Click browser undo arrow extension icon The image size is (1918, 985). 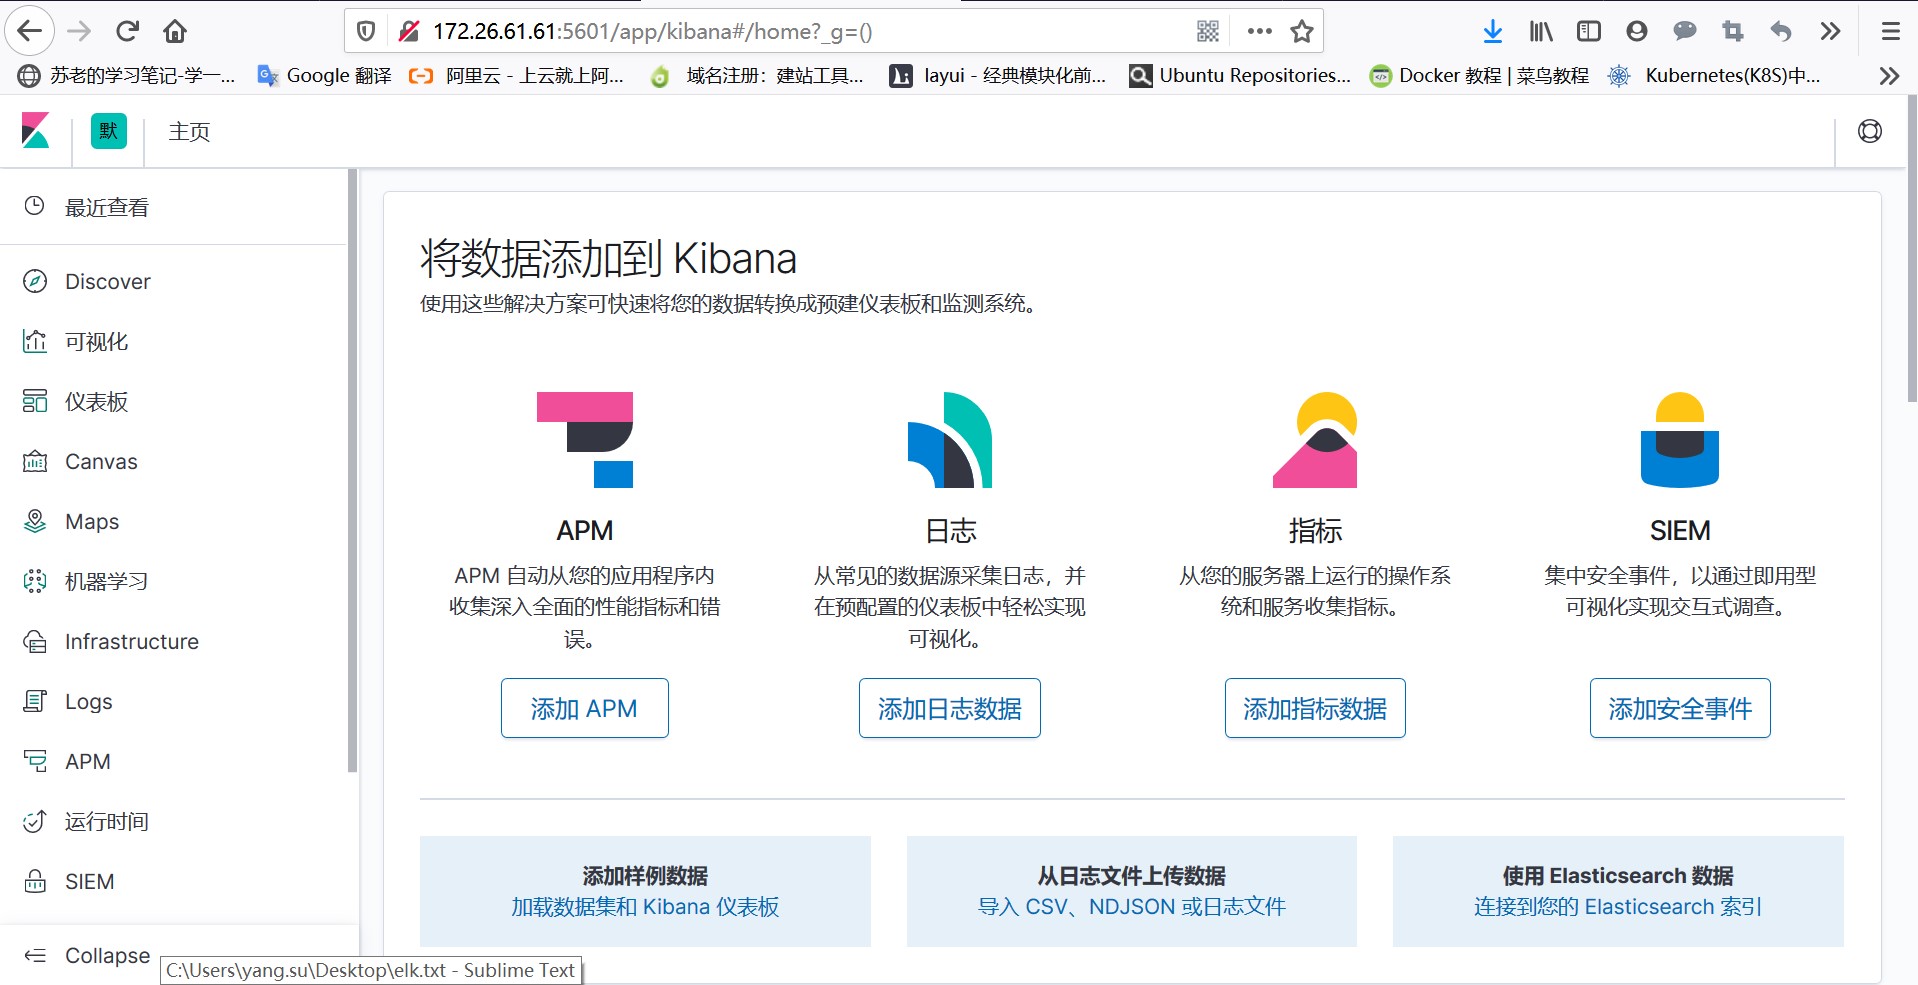(x=1781, y=31)
